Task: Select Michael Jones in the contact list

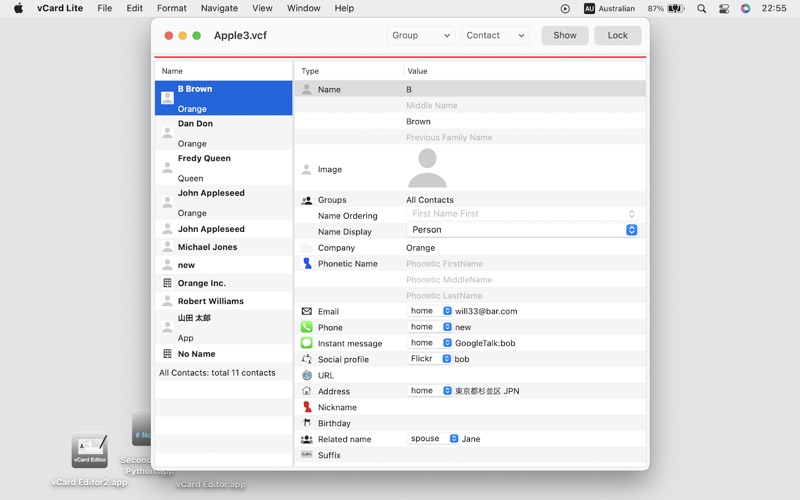Action: [208, 247]
